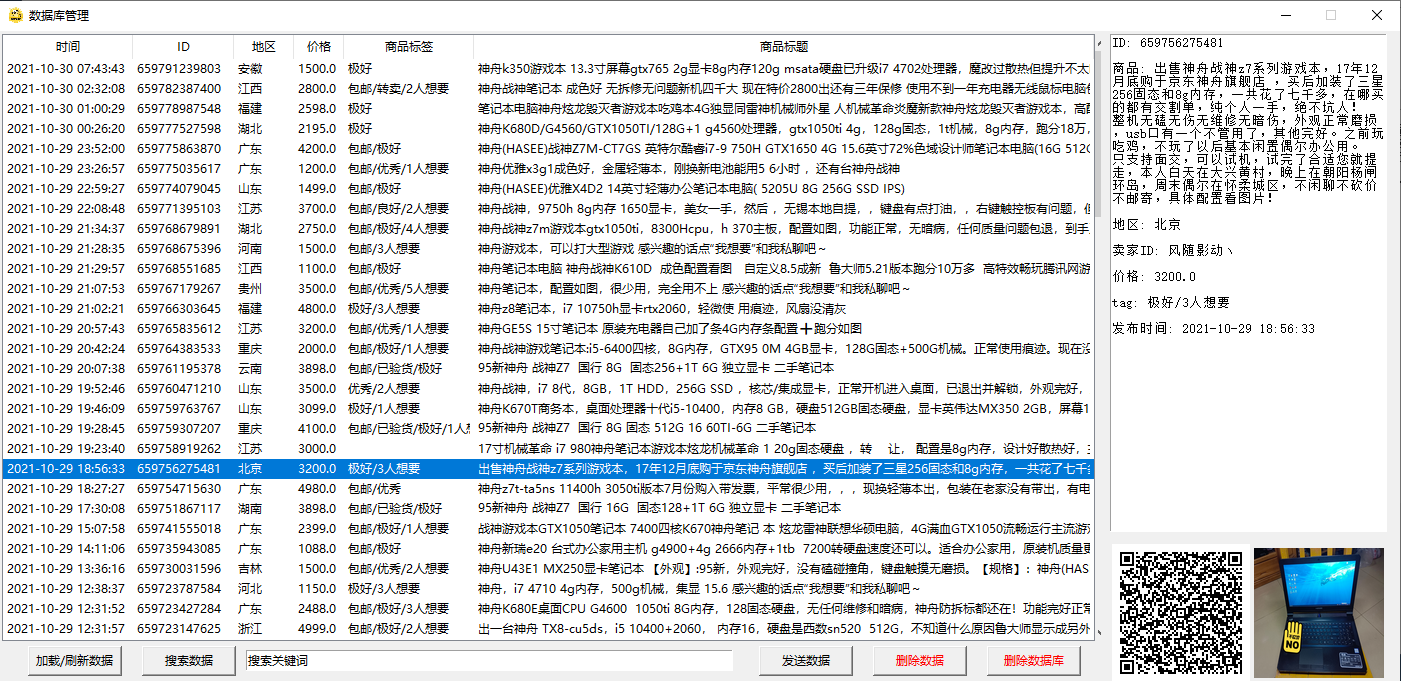The image size is (1401, 681).
Task: Select the 湖北 row priced 2195.0
Action: 548,129
